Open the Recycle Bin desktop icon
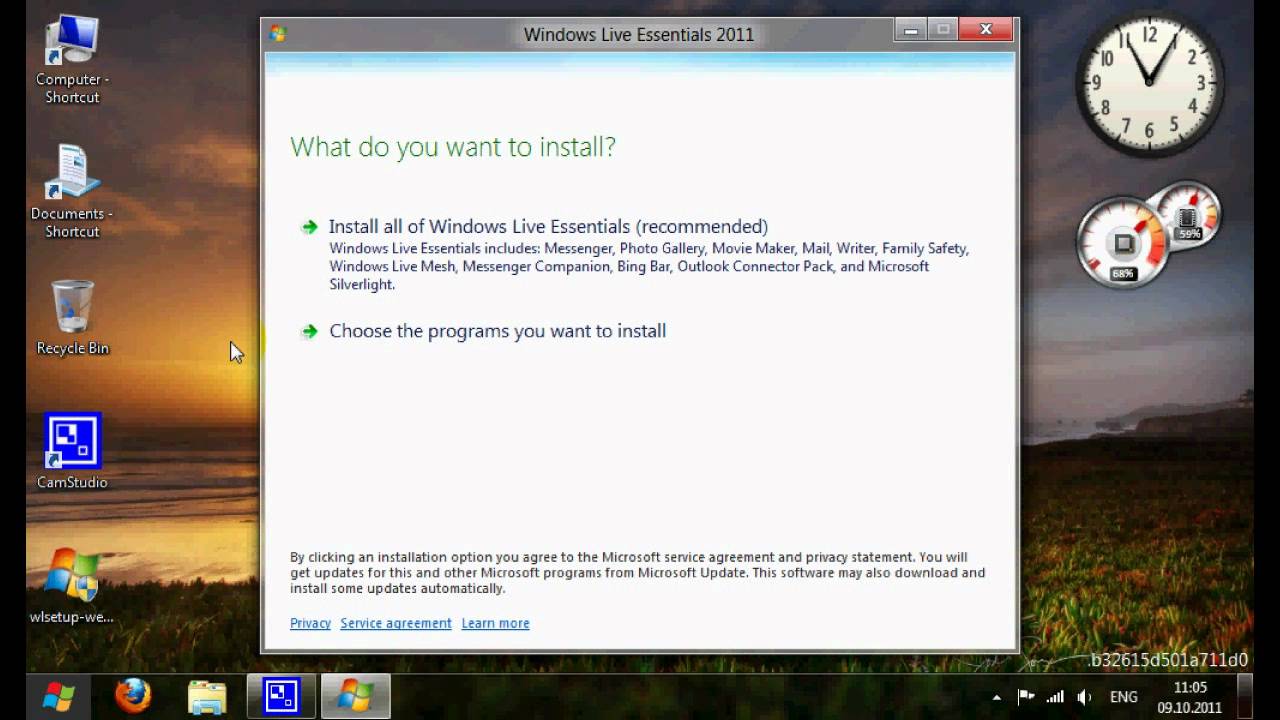Screen dimensions: 1280x720 (x=72, y=317)
